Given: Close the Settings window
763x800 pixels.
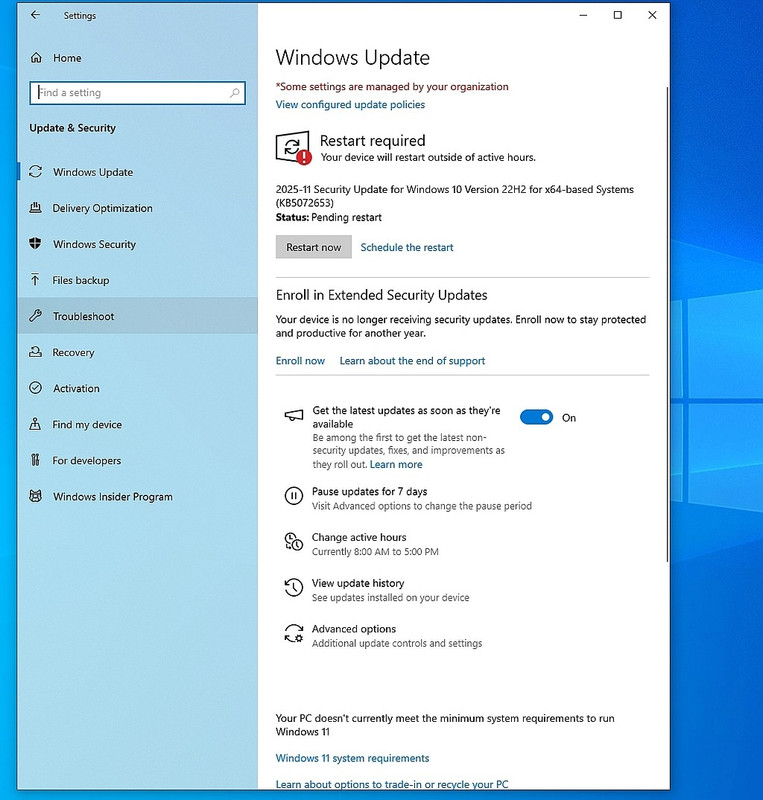Looking at the screenshot, I should [652, 15].
